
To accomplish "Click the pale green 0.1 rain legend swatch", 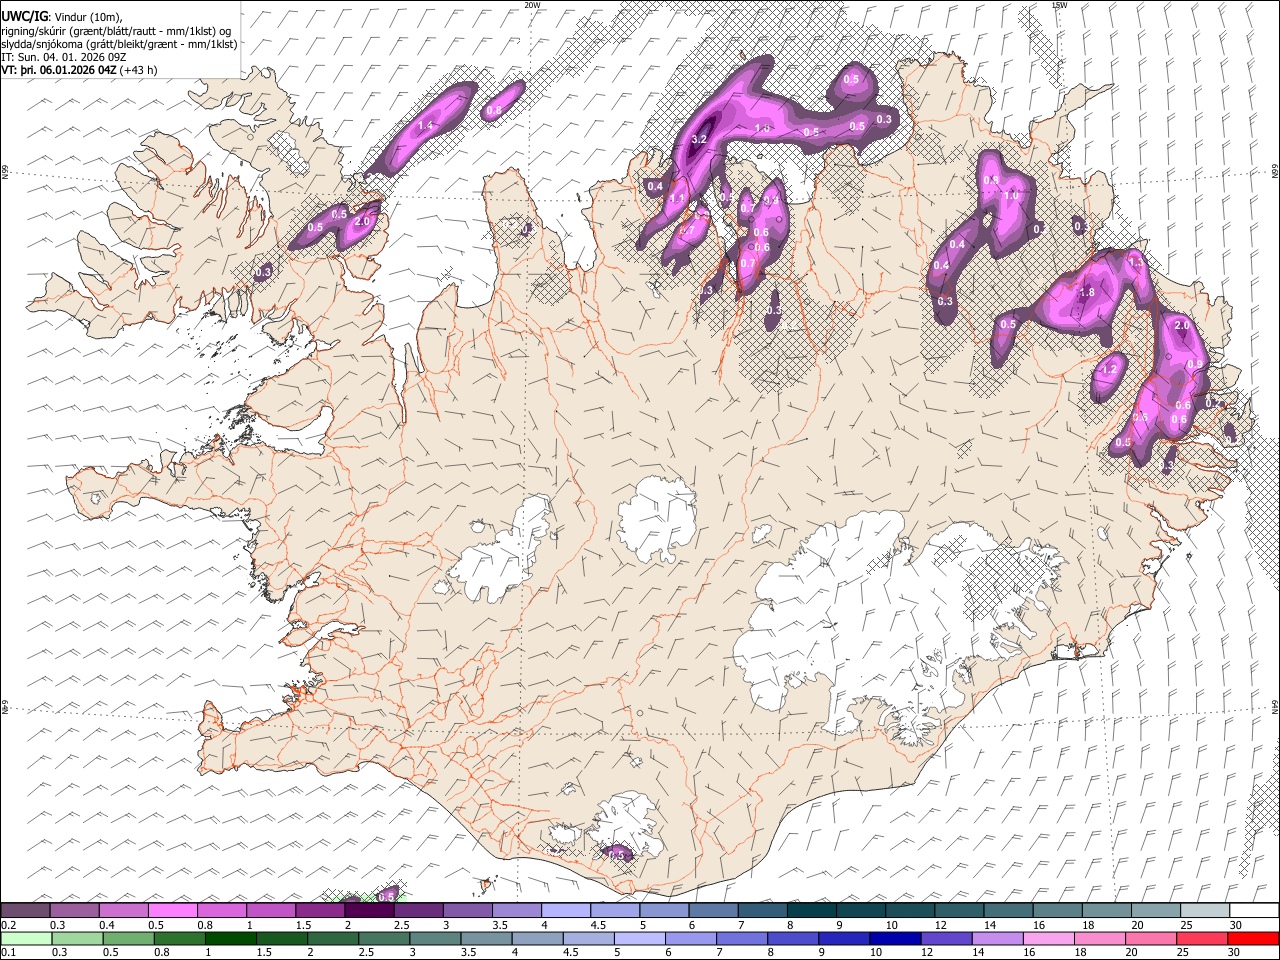I will coord(25,938).
